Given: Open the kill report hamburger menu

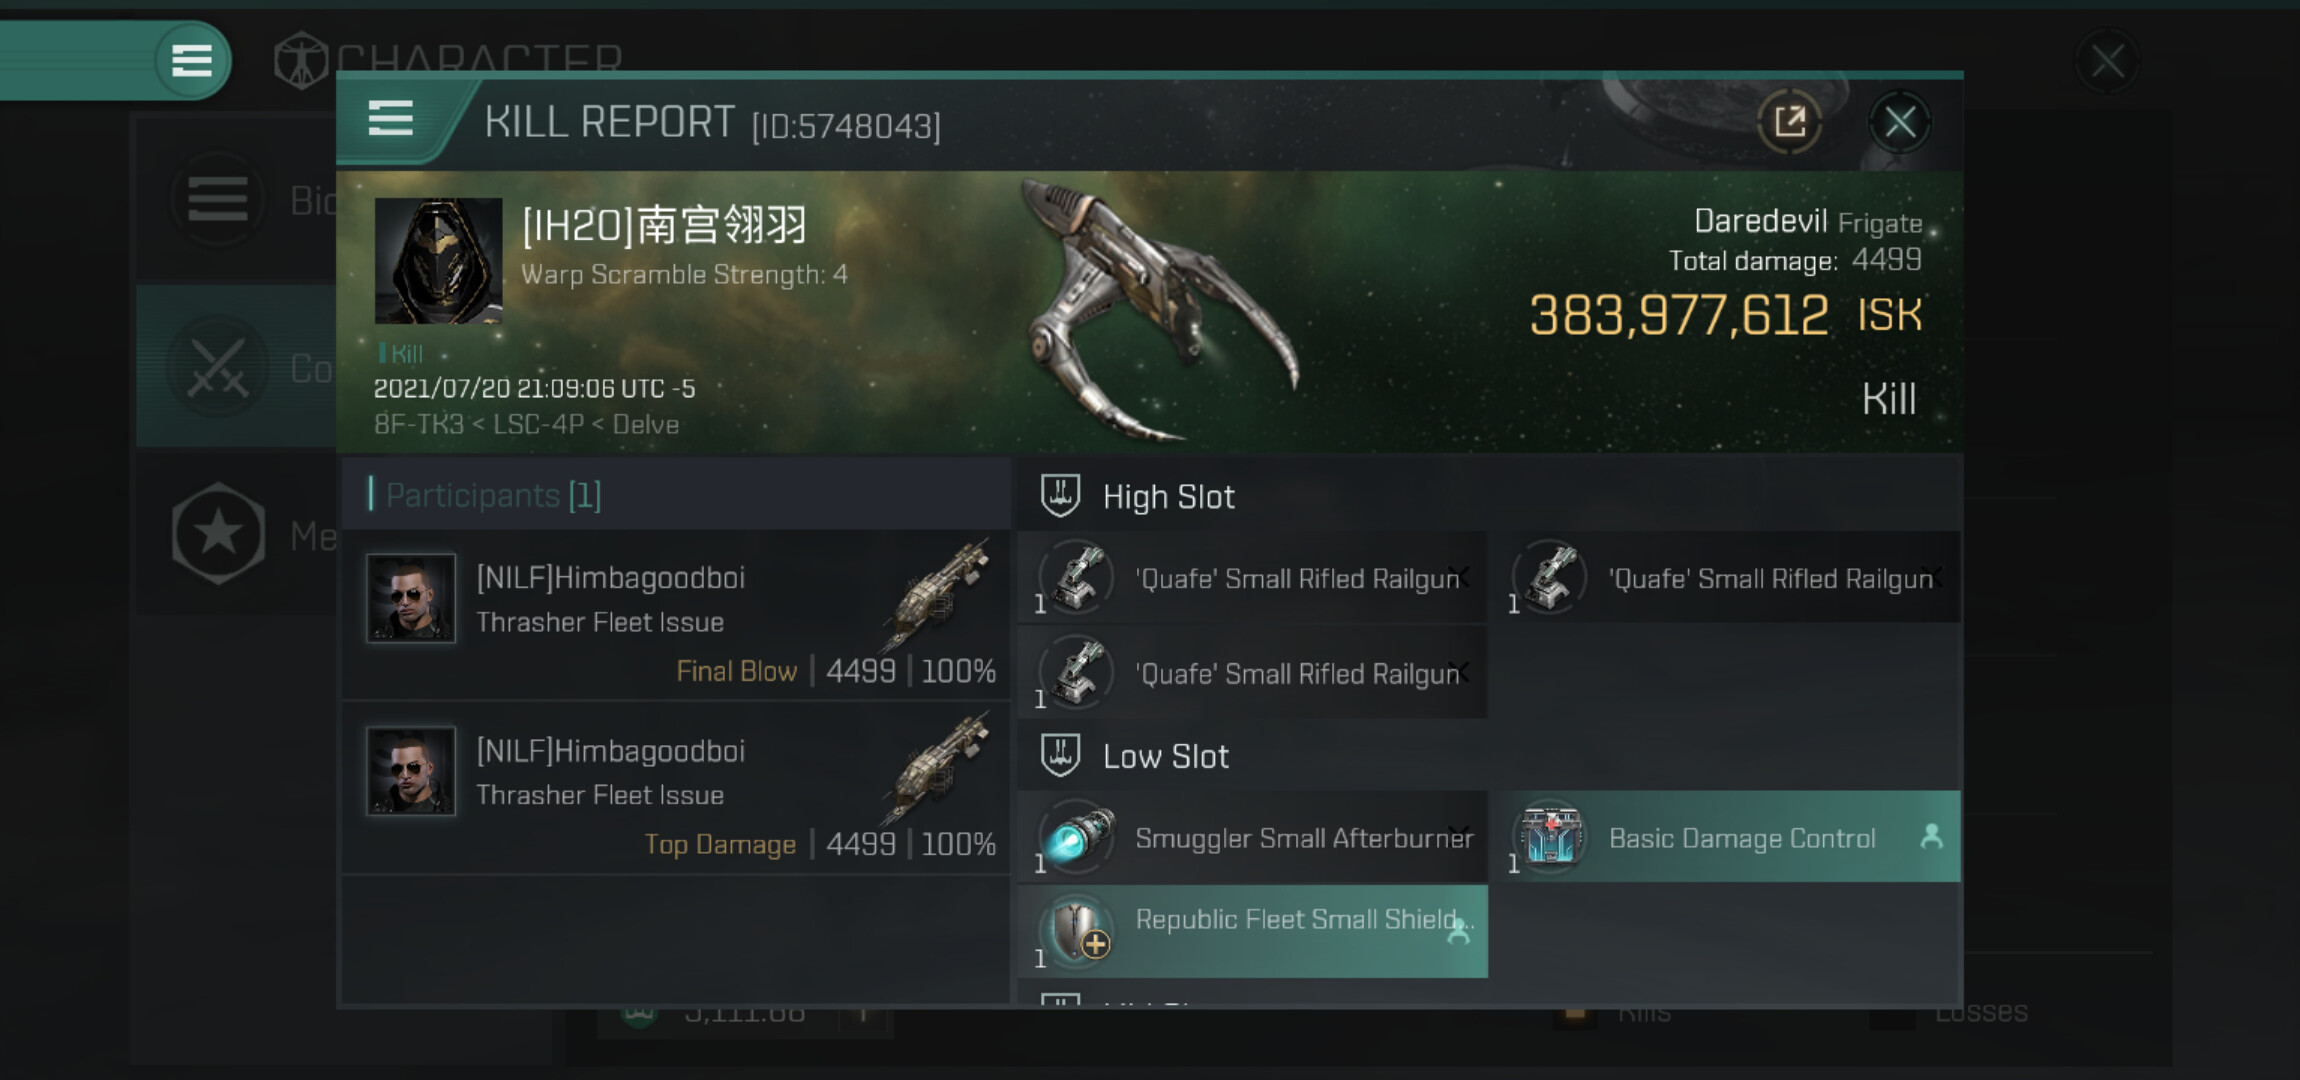Looking at the screenshot, I should [391, 118].
